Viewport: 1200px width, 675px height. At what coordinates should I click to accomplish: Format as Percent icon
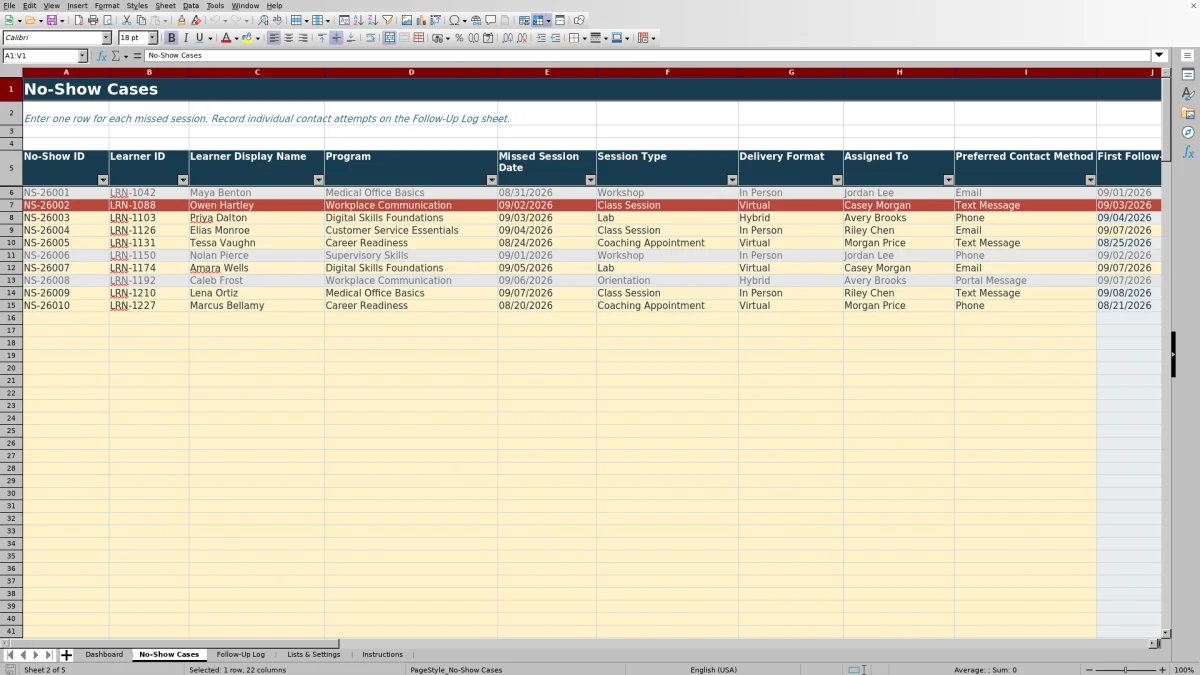click(x=459, y=38)
